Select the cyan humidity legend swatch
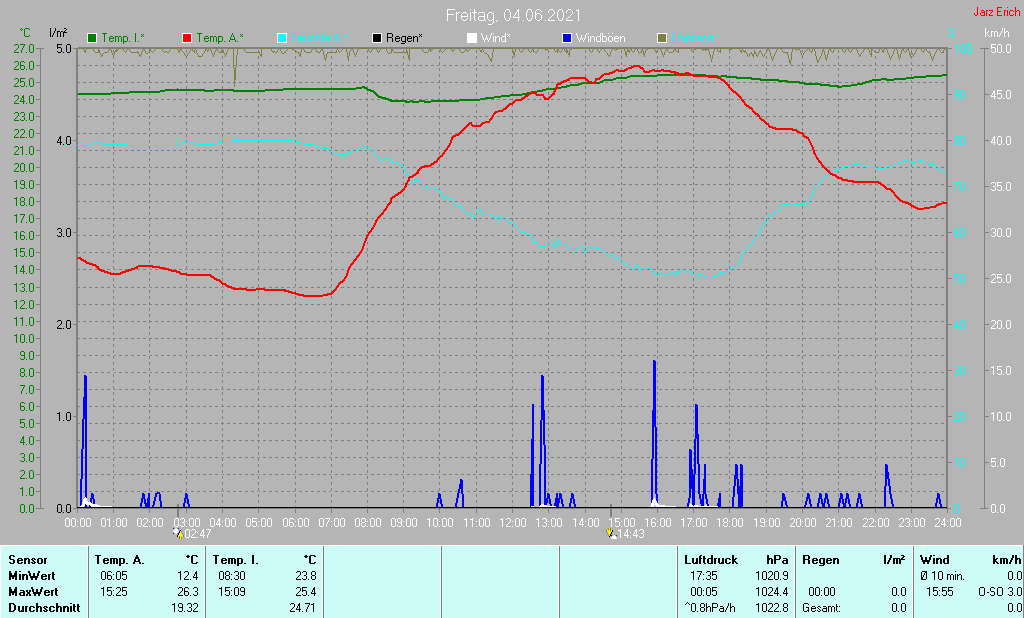 281,38
